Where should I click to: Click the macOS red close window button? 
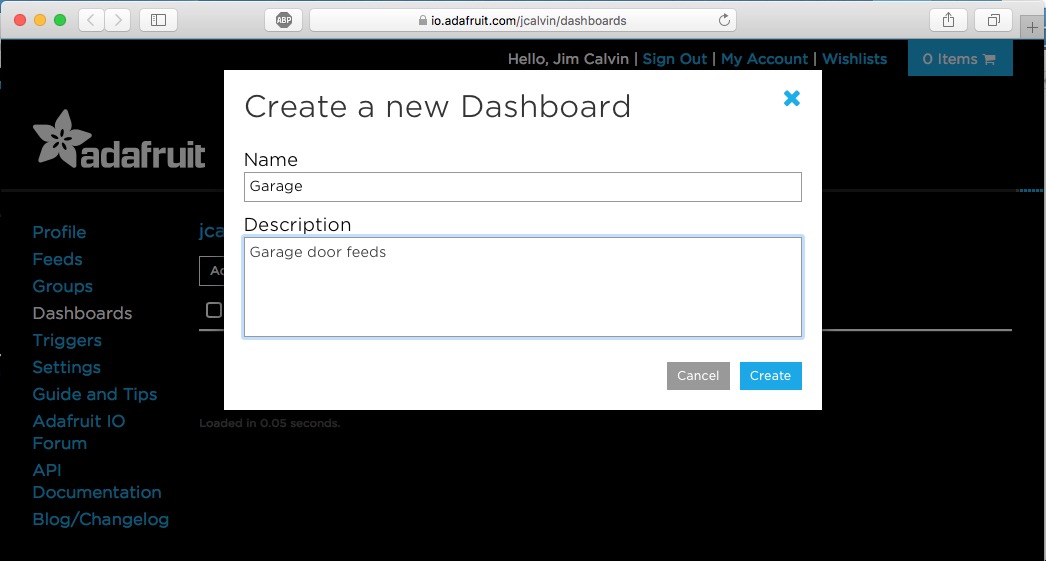[20, 20]
